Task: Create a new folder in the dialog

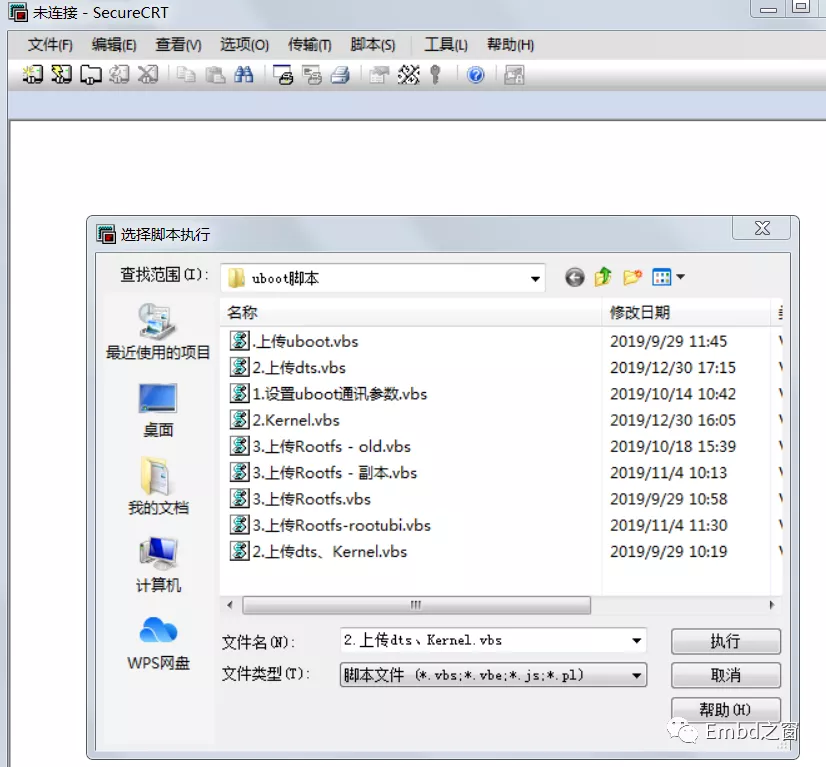Action: [630, 278]
